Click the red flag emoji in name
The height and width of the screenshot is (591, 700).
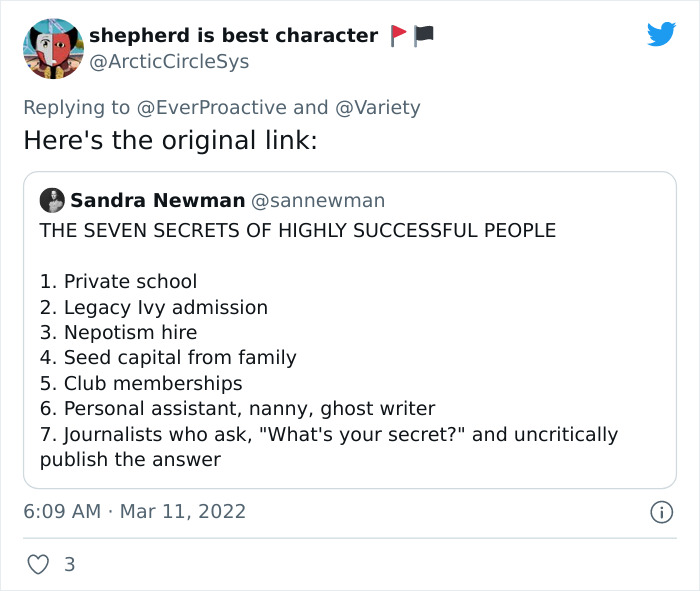399,36
